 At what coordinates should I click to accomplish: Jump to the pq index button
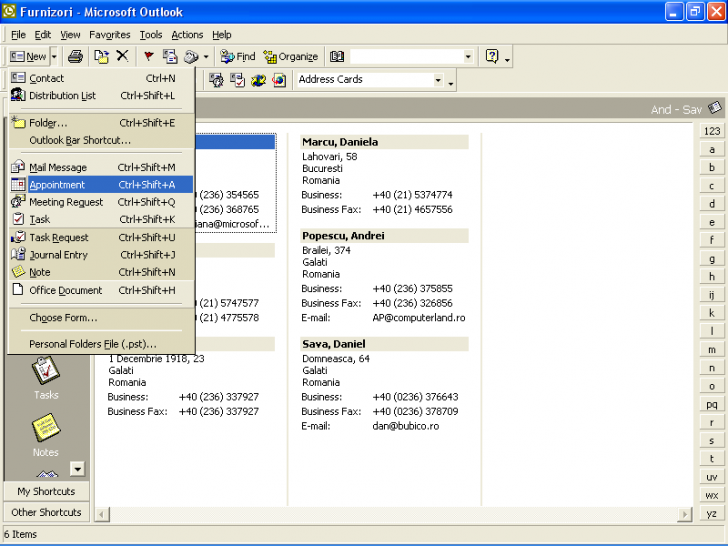(712, 404)
